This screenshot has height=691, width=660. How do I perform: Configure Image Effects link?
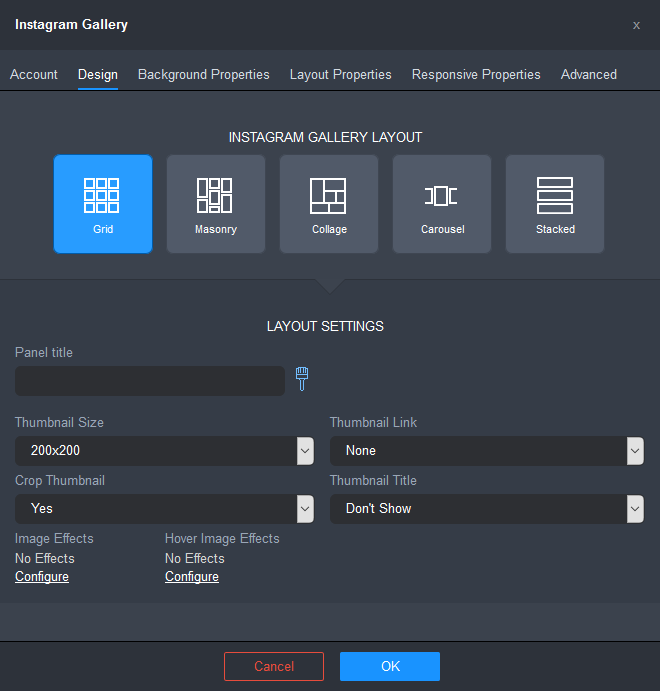point(42,577)
